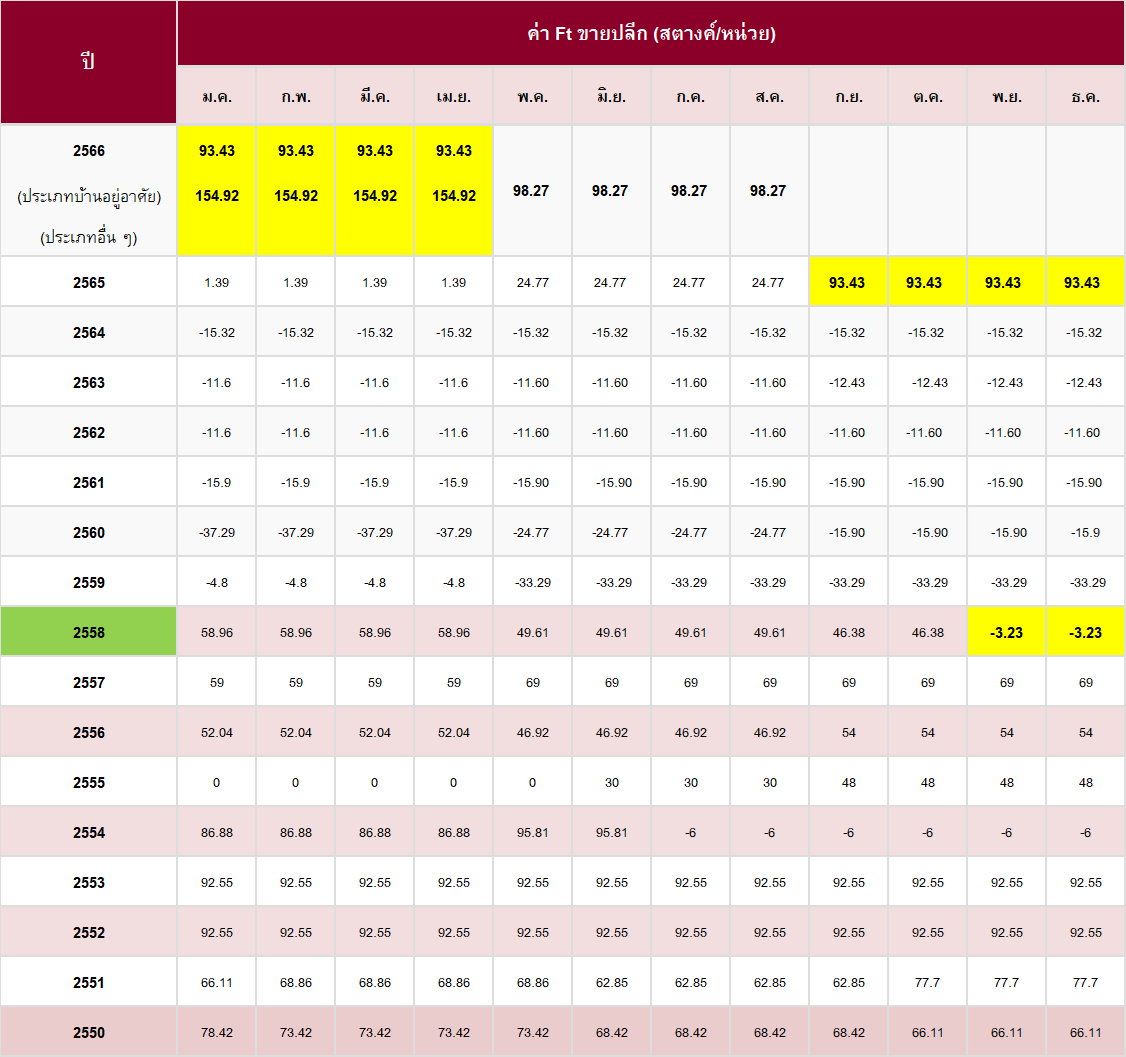Select the 2566 year row label
Image resolution: width=1126 pixels, height=1057 pixels.
(x=88, y=151)
